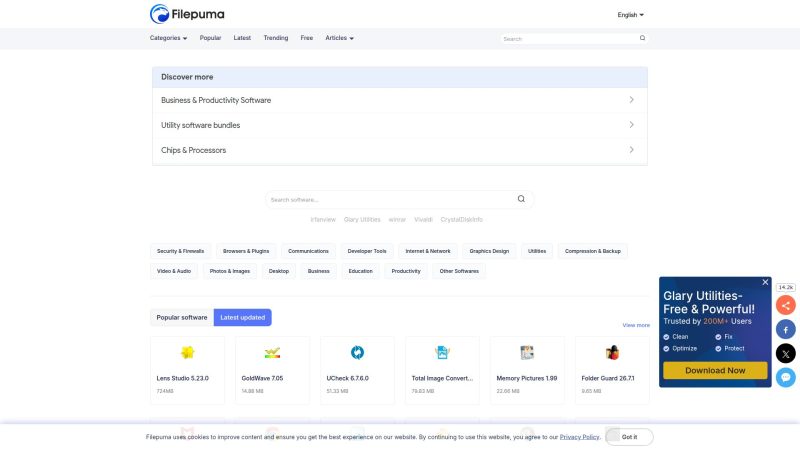The width and height of the screenshot is (800, 450).
Task: Click the 14.2k share count badge
Action: (x=786, y=287)
